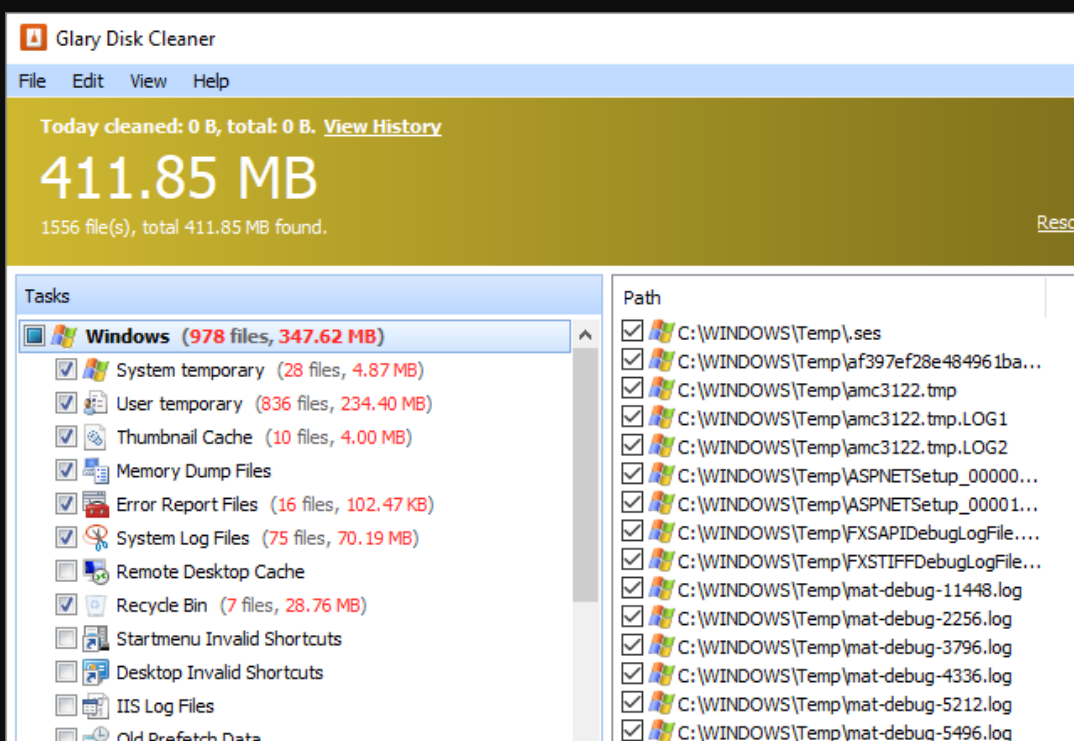Click the Error Report Files icon
Screen dimensions: 1074x741
coord(96,504)
